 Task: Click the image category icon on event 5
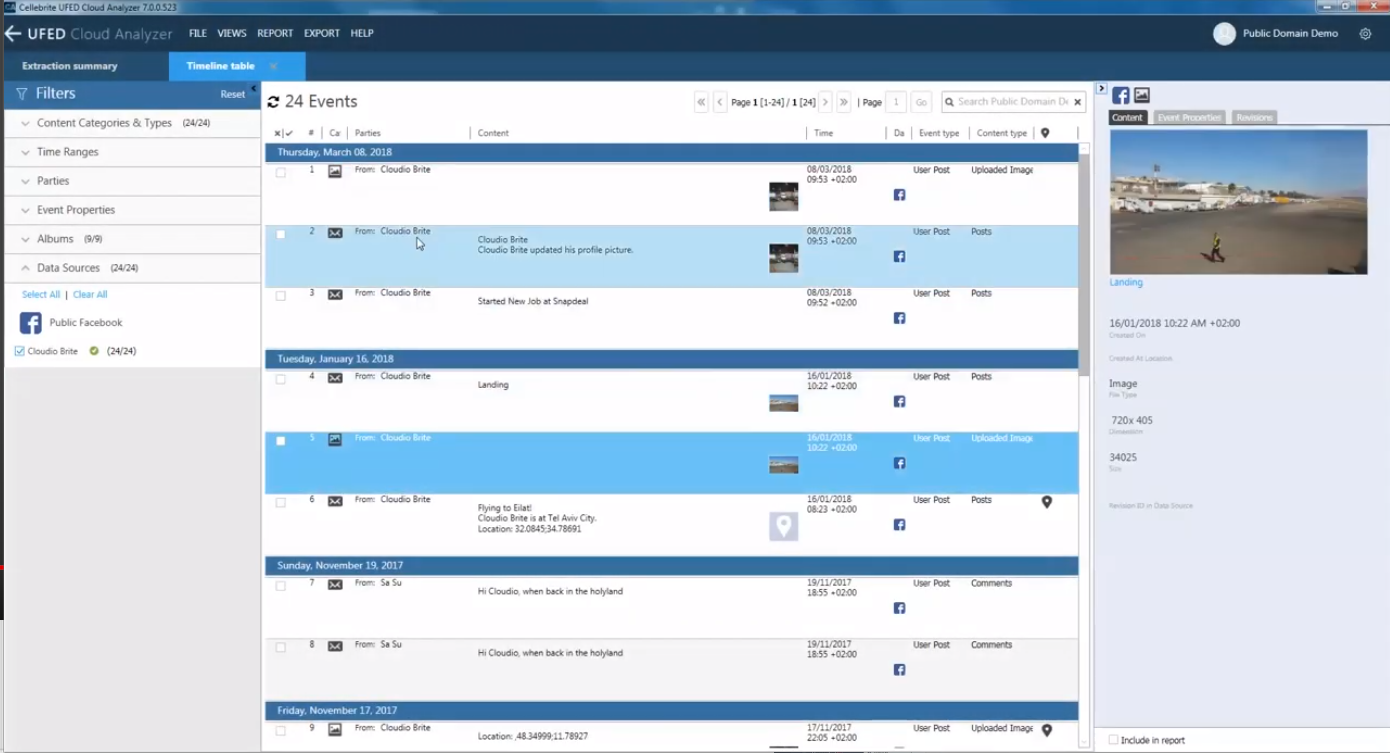tap(335, 440)
